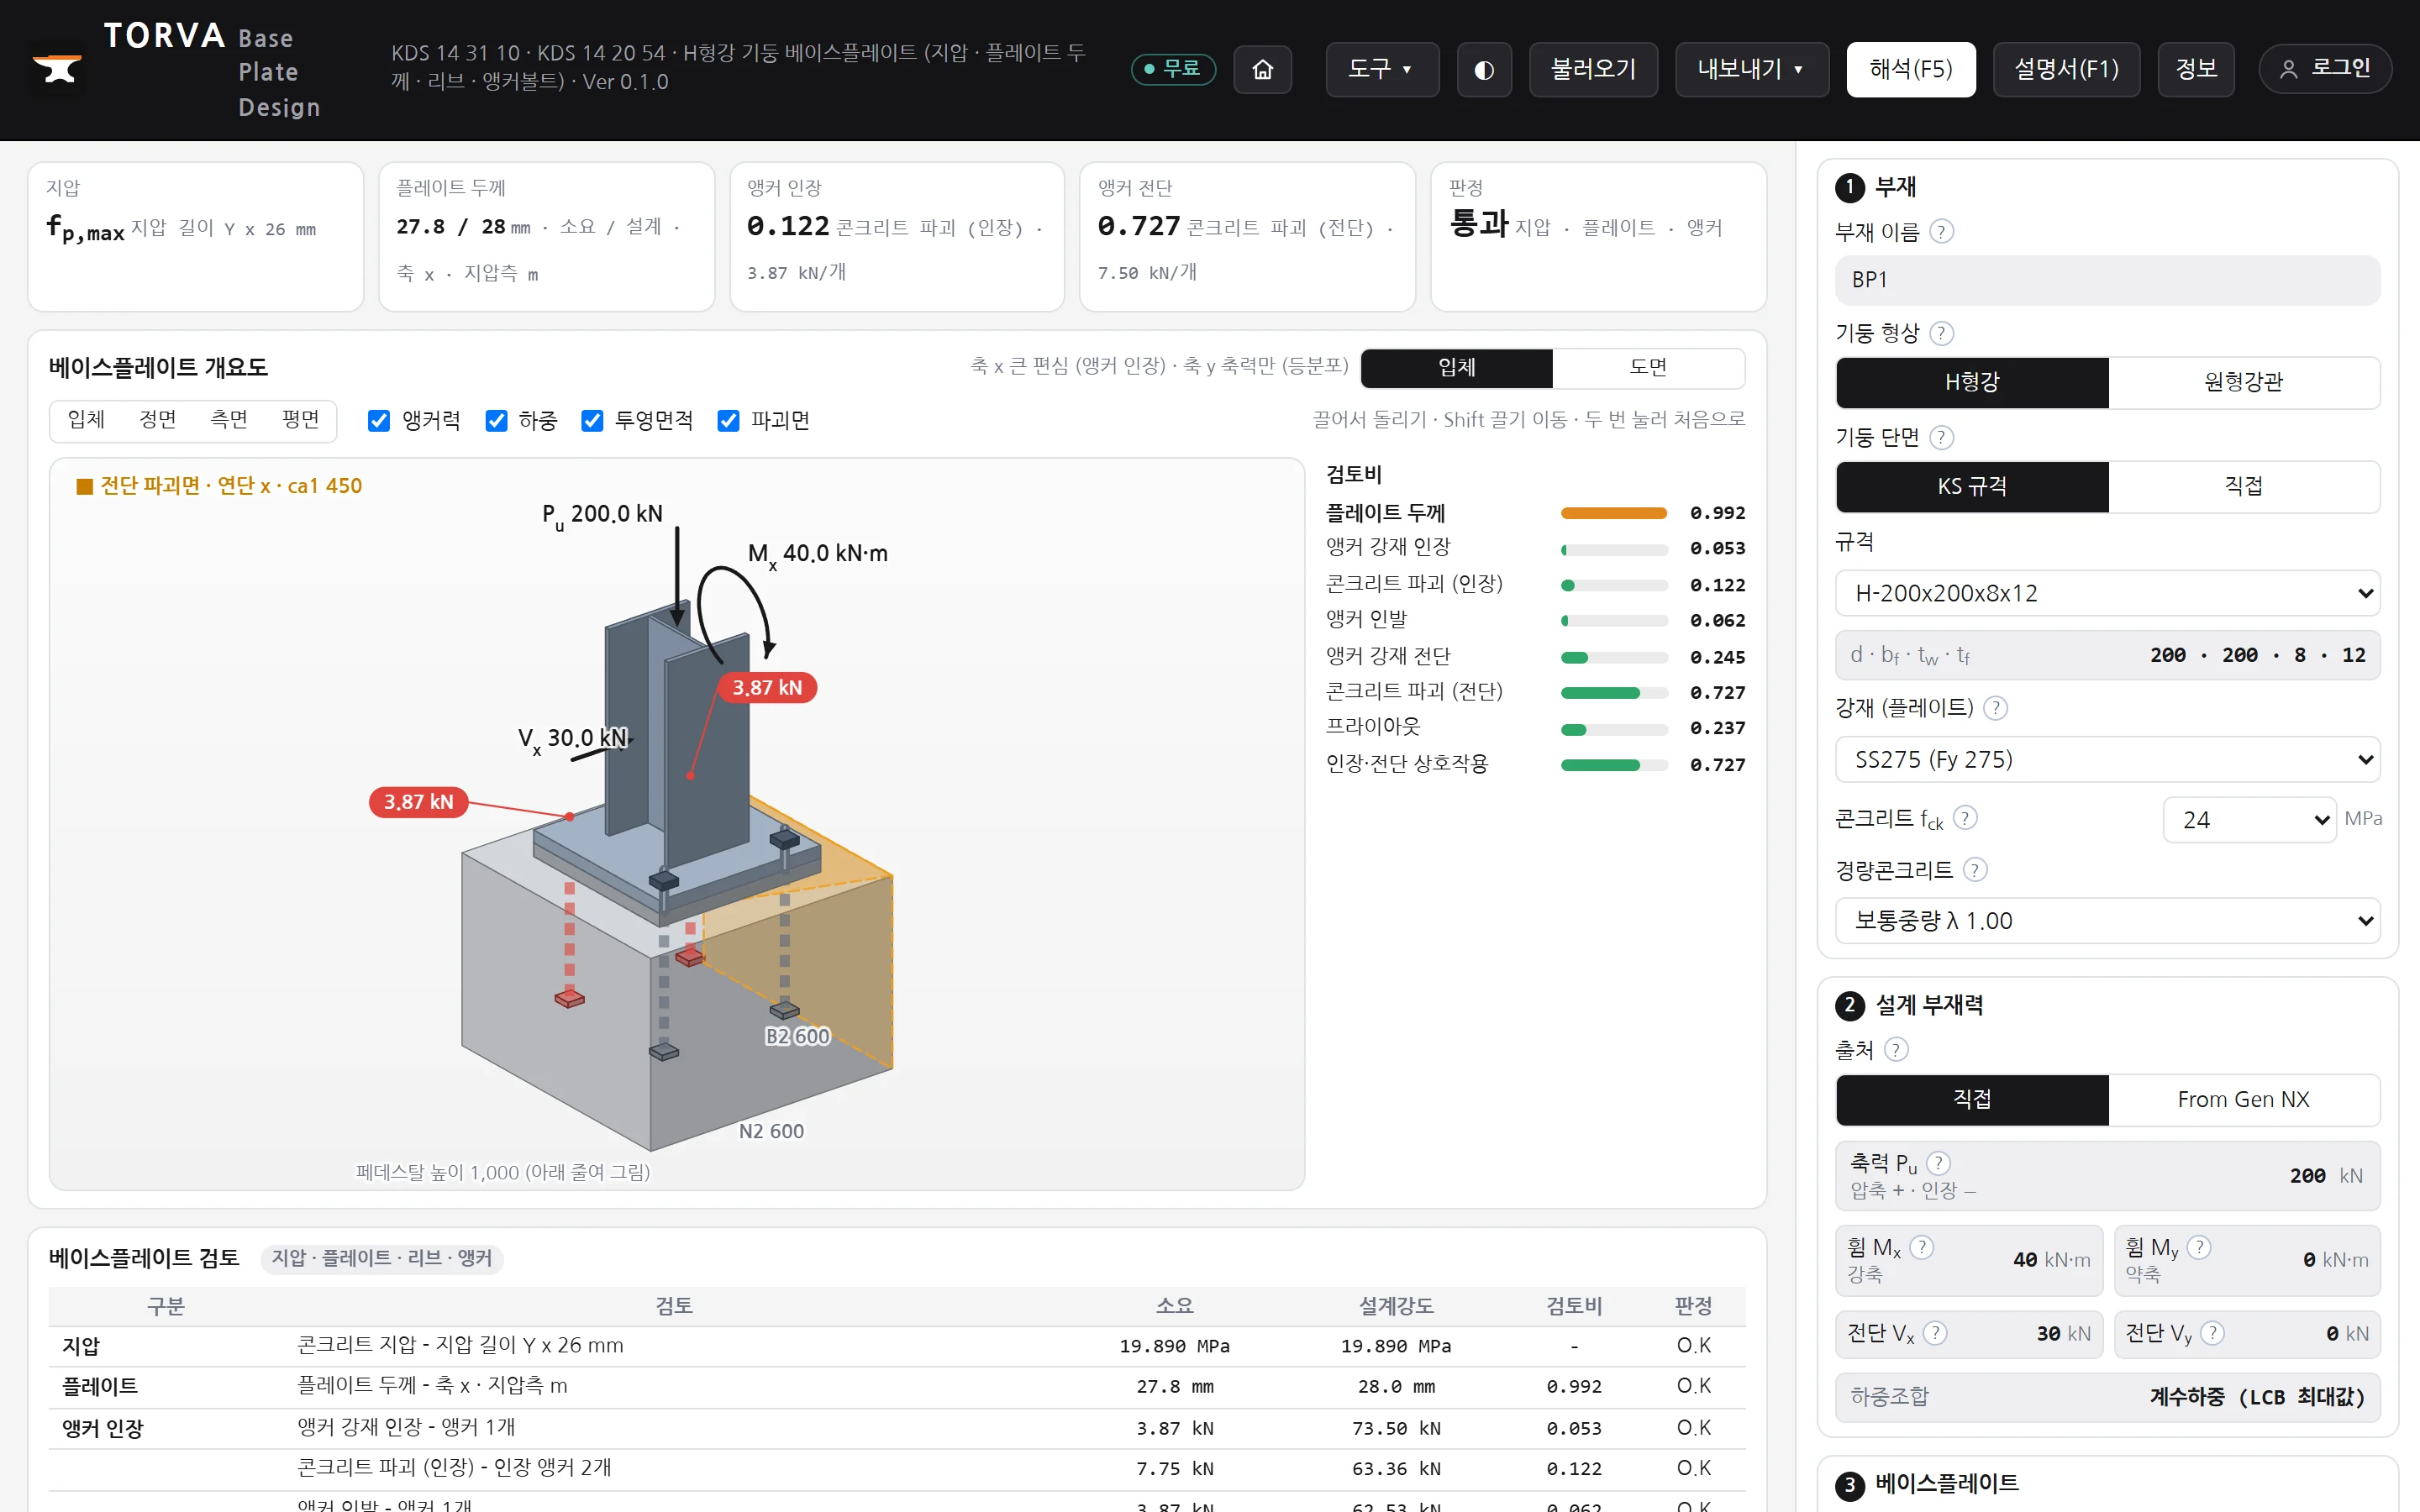2420x1512 pixels.
Task: Open help icon next to 부재 이름
Action: tap(1941, 232)
